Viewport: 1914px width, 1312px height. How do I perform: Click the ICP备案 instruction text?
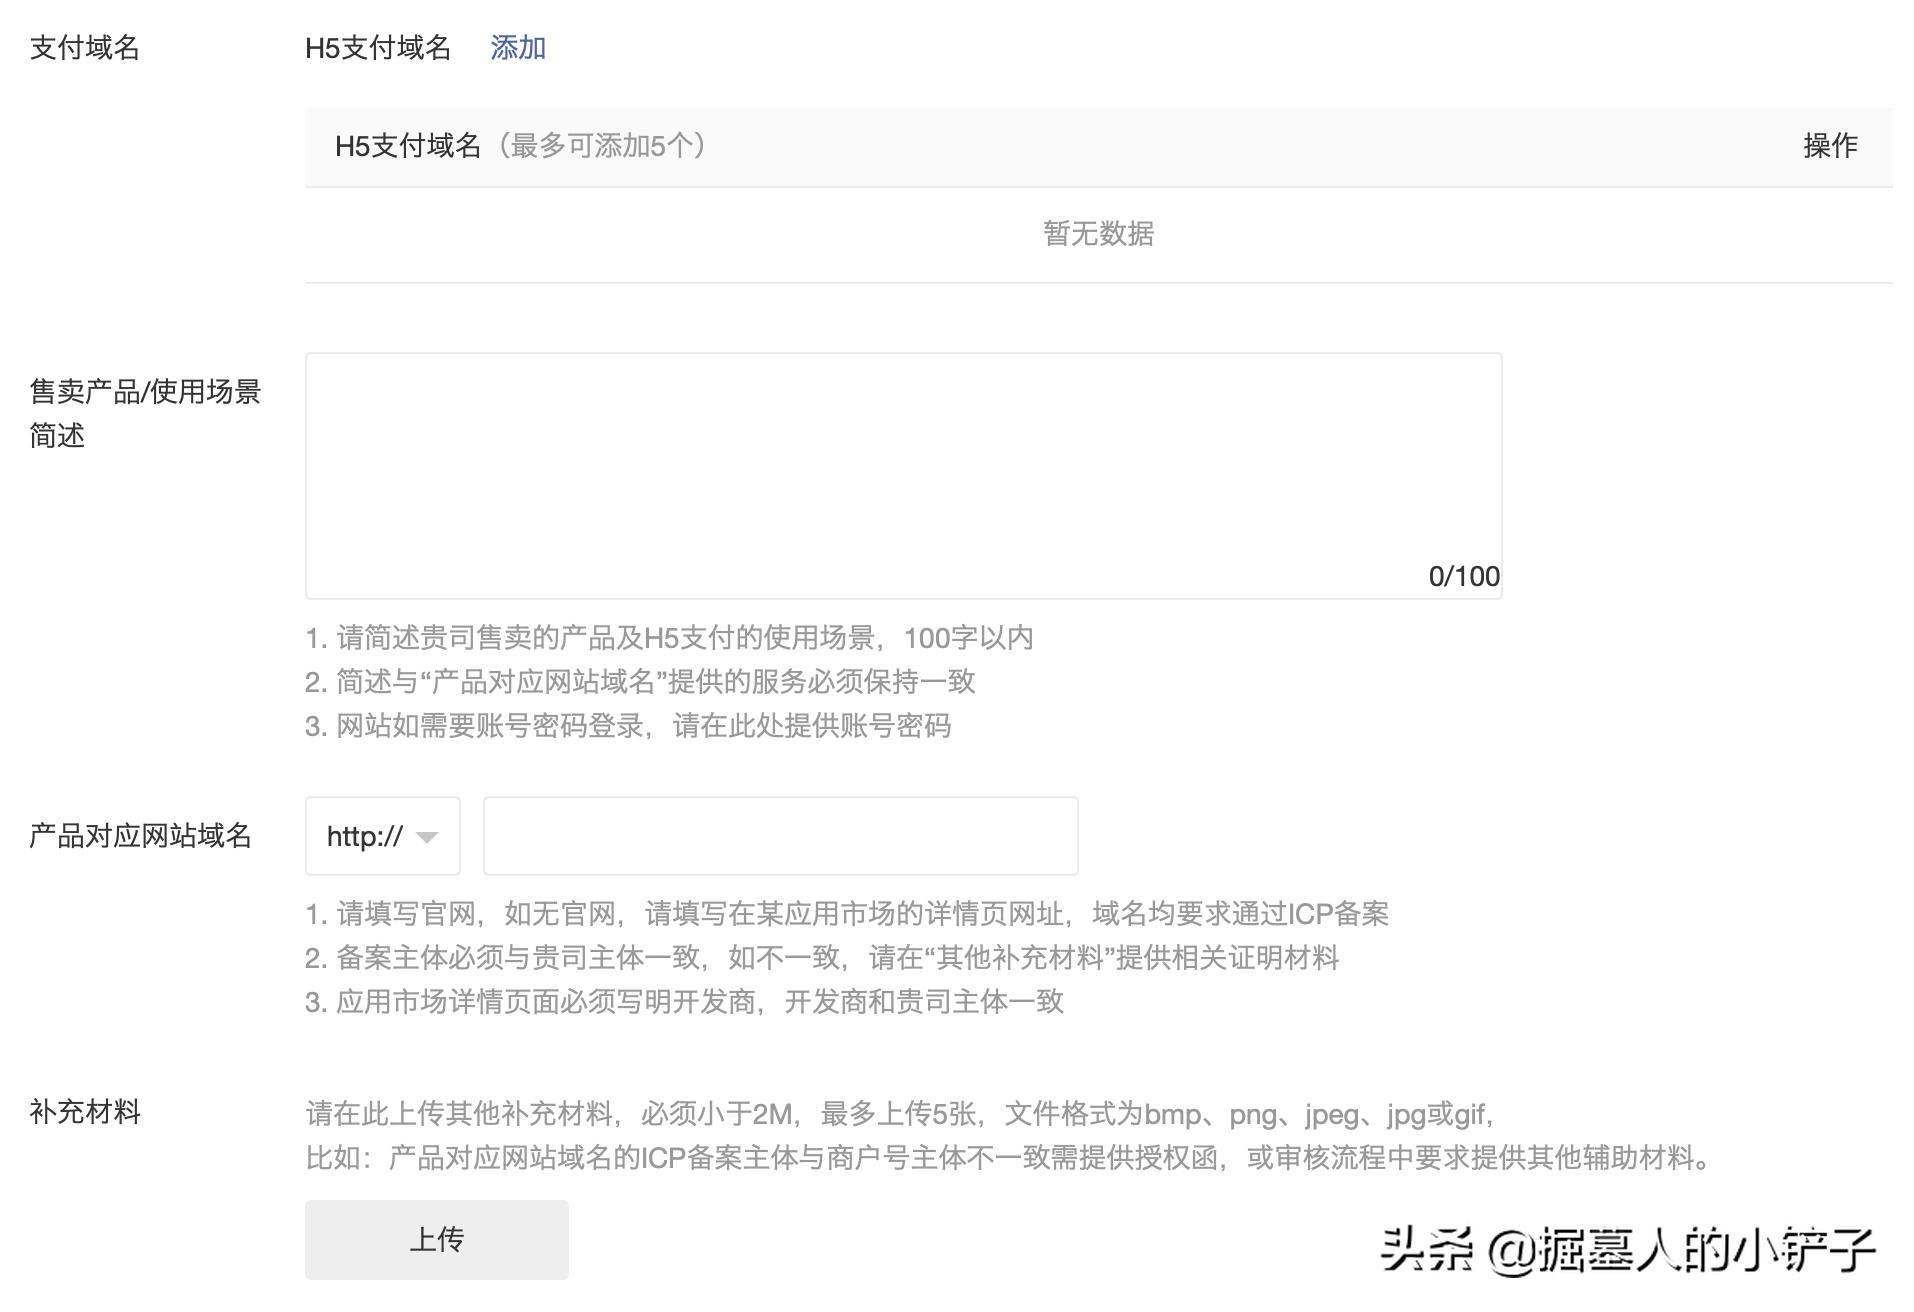pos(850,912)
